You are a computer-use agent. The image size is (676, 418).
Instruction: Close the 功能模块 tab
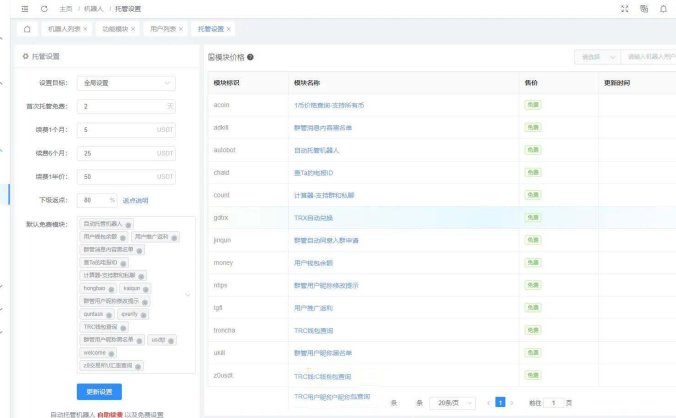(133, 29)
